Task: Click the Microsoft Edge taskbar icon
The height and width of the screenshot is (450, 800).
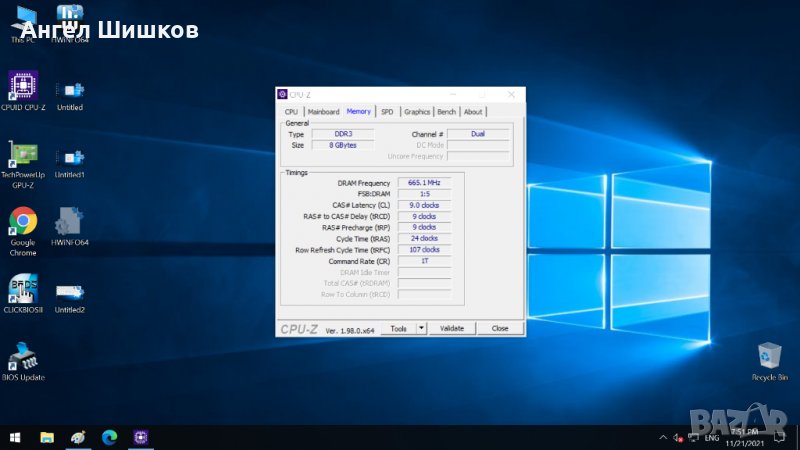Action: [x=109, y=437]
